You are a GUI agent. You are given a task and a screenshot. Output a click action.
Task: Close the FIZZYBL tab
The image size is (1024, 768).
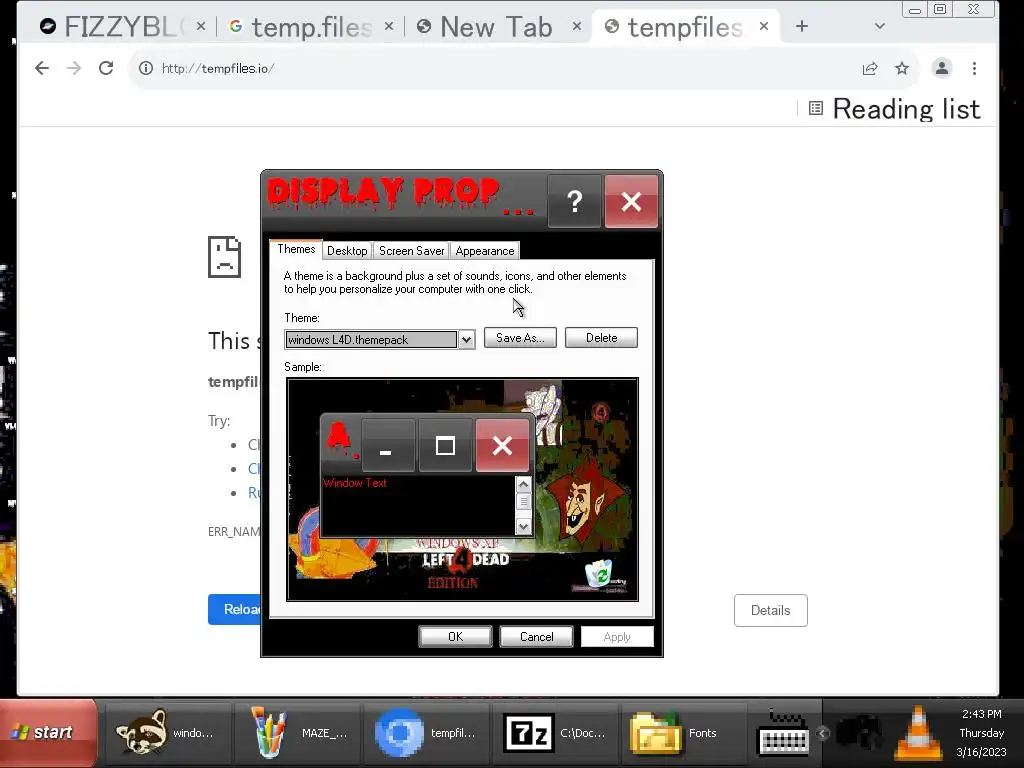point(201,26)
